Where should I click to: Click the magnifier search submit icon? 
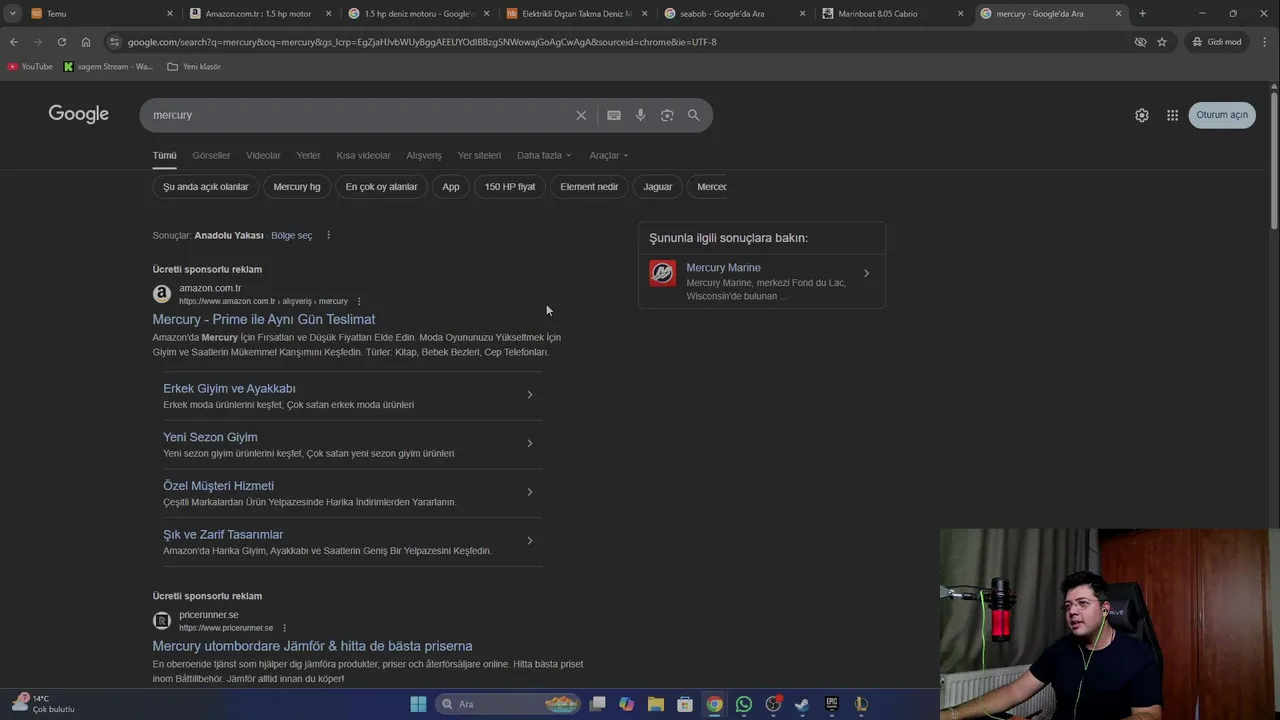point(693,115)
